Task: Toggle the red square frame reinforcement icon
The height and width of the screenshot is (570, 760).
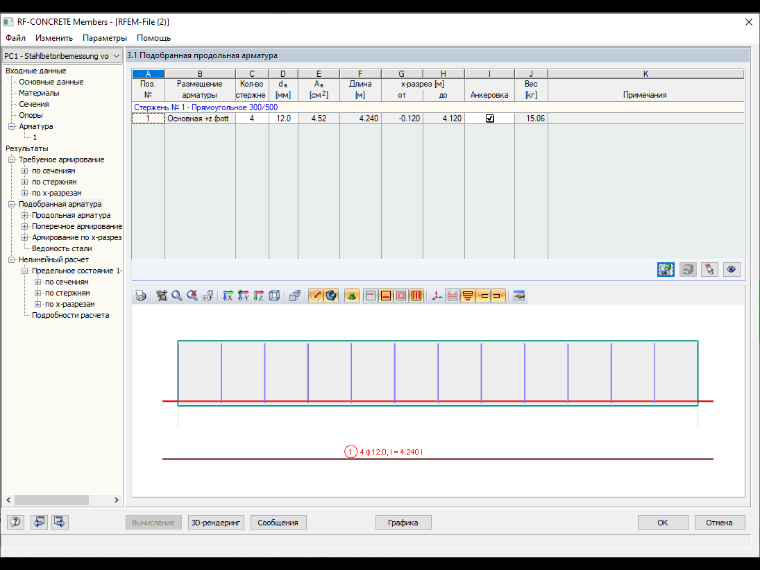Action: point(401,296)
